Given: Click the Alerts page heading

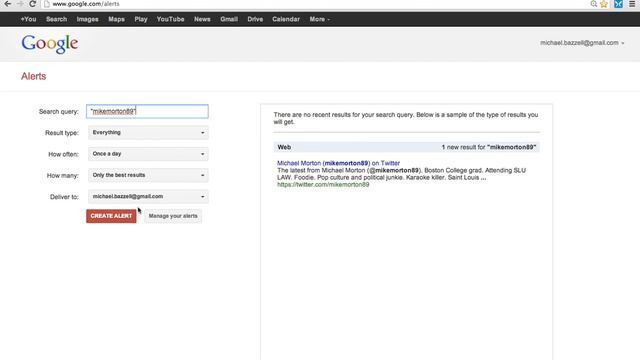Looking at the screenshot, I should click(x=33, y=76).
